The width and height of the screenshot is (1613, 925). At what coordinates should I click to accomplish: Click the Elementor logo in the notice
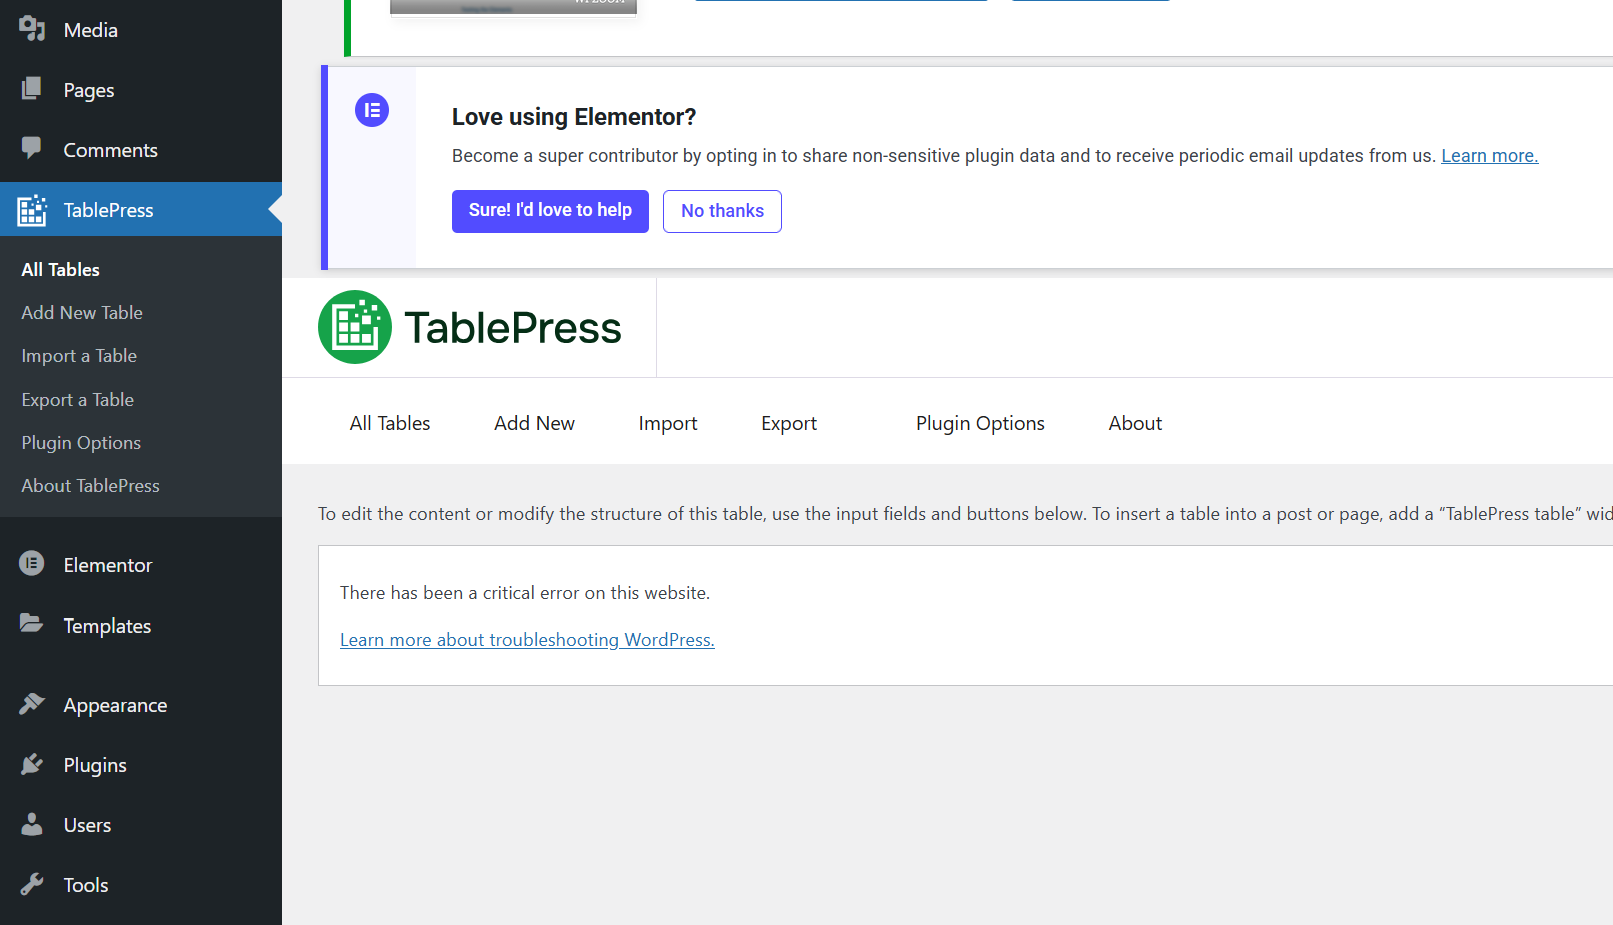372,110
